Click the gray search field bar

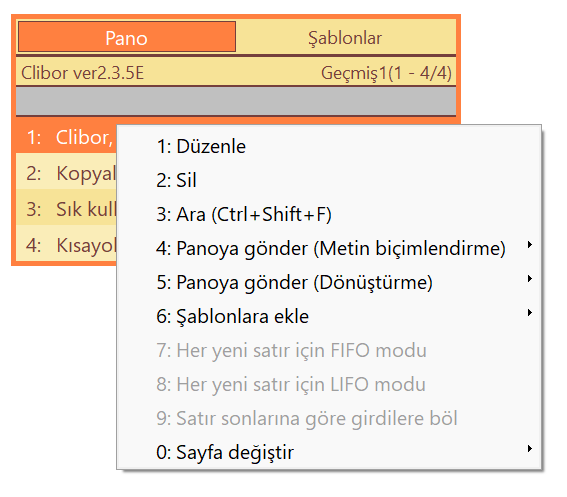tap(236, 101)
